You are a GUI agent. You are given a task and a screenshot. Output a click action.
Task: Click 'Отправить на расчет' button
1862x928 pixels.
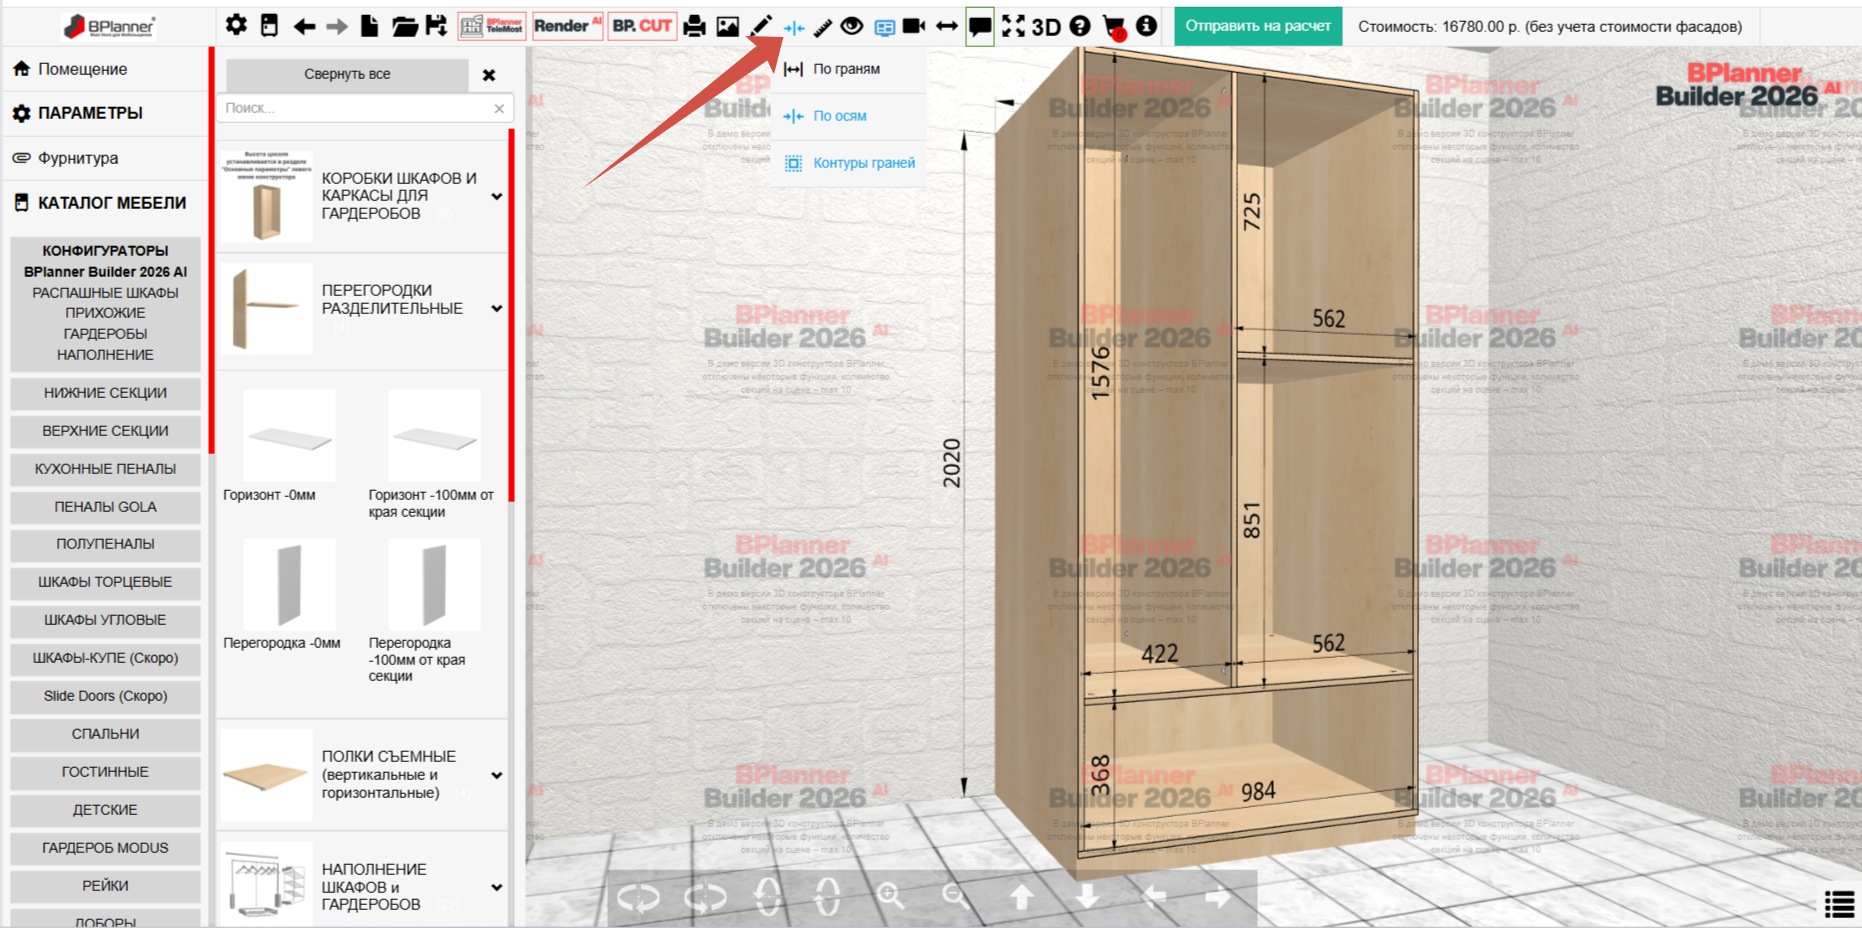pyautogui.click(x=1258, y=26)
